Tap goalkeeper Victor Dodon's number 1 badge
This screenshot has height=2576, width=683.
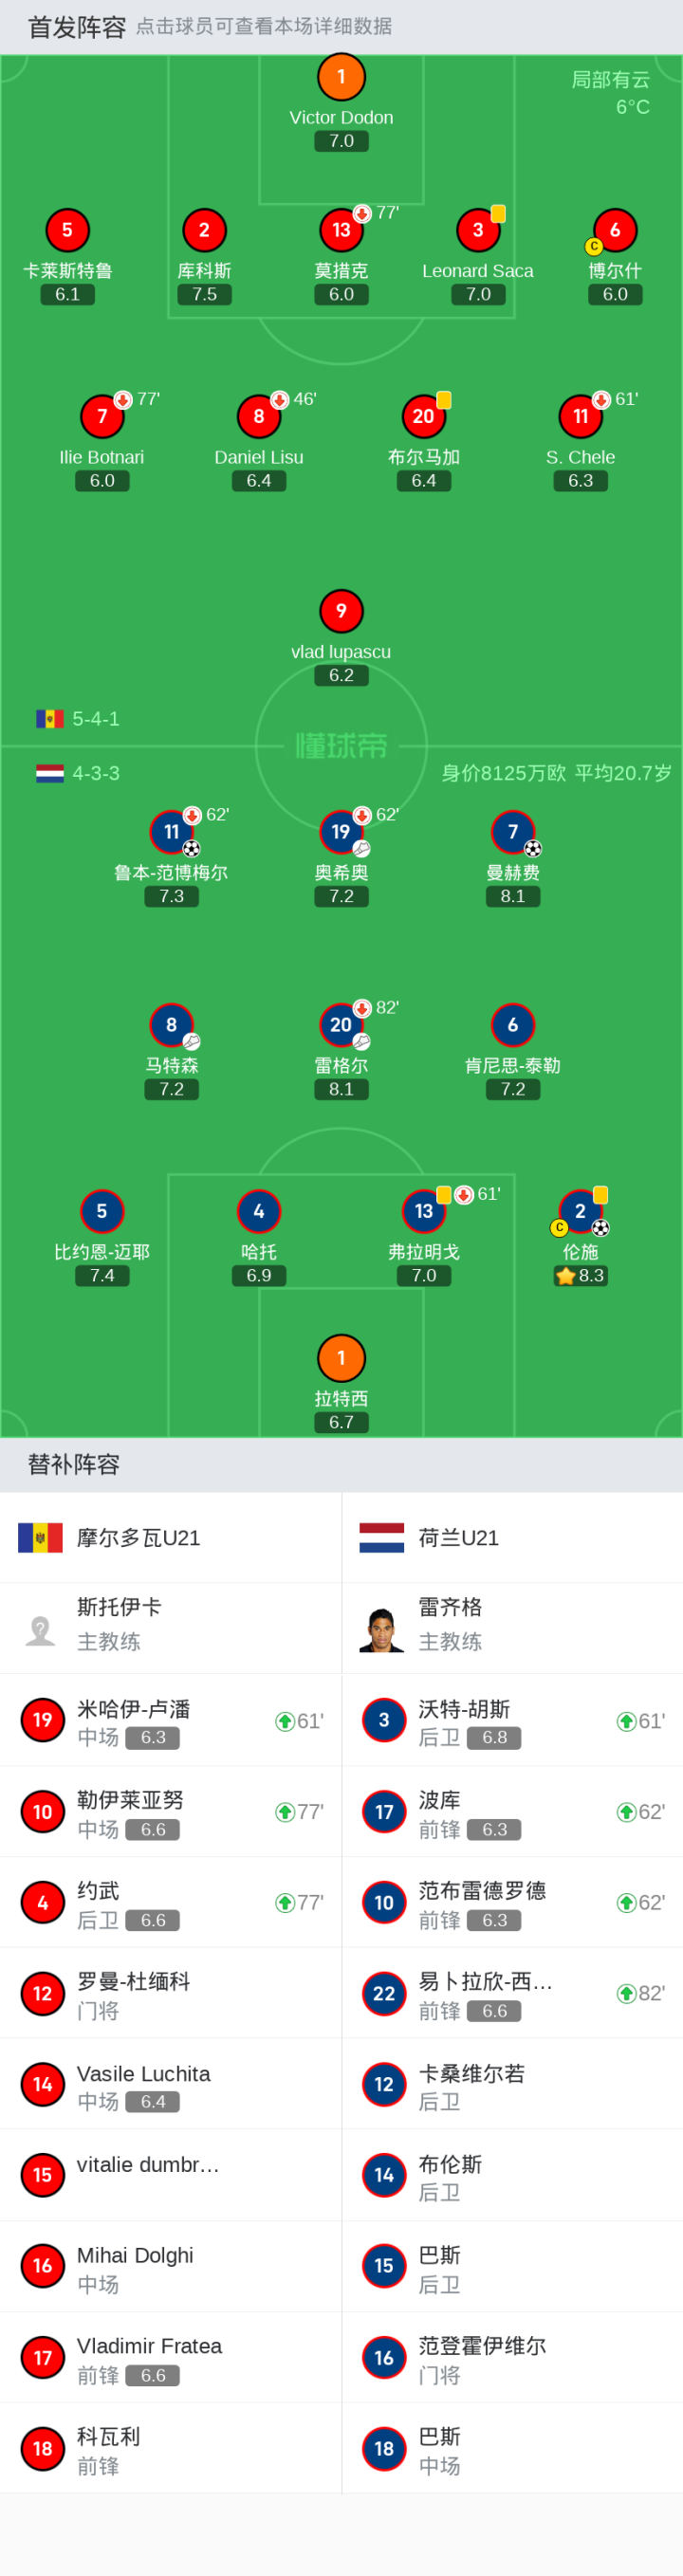click(341, 77)
